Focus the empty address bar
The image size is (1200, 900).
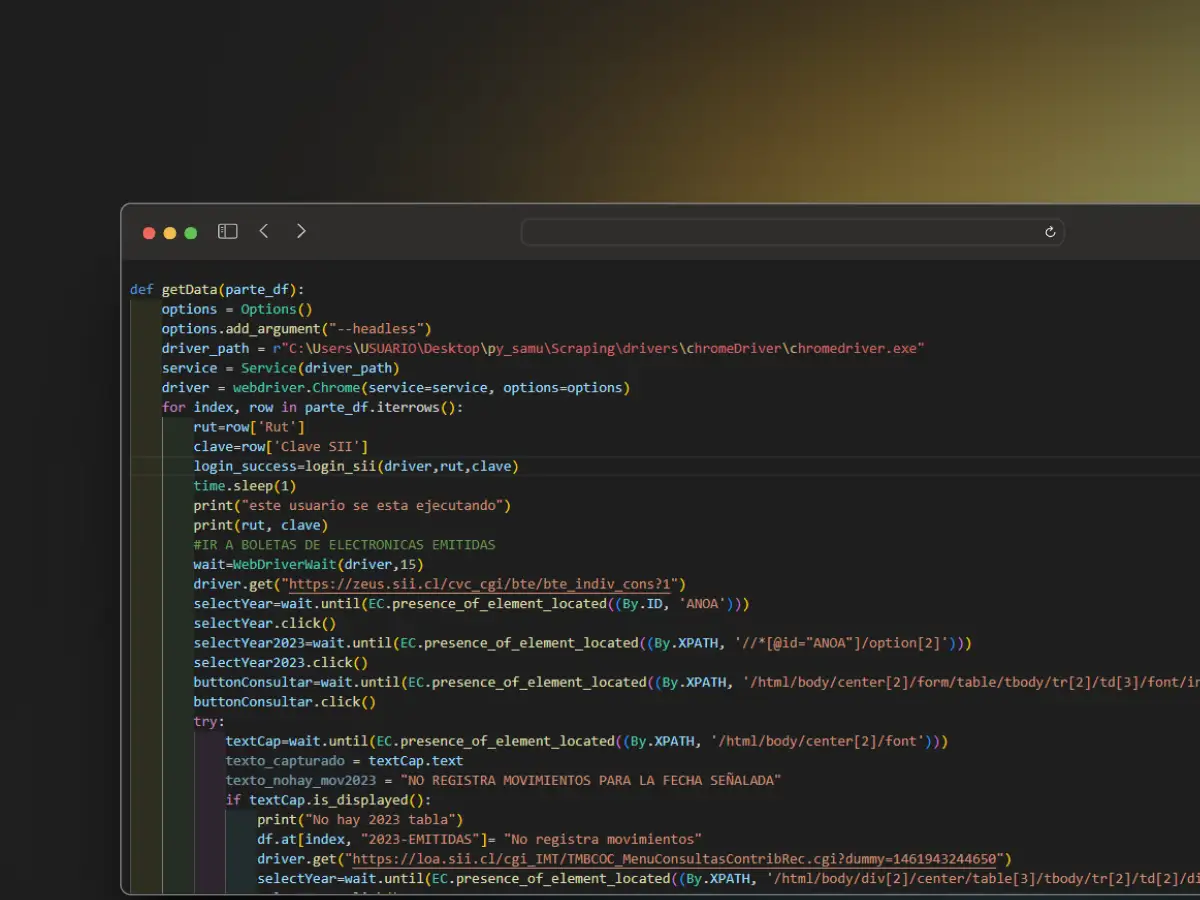pos(792,232)
